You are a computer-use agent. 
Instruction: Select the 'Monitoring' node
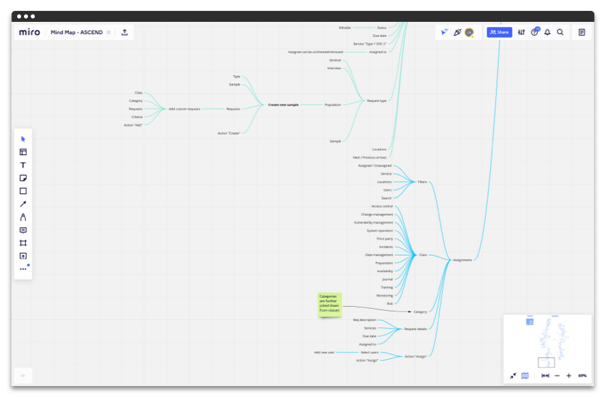click(385, 295)
